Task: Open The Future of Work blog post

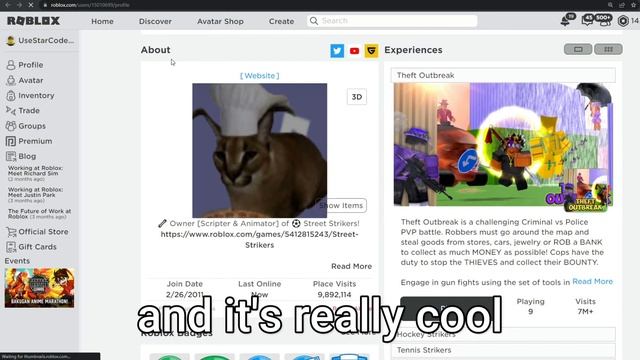Action: (40, 214)
